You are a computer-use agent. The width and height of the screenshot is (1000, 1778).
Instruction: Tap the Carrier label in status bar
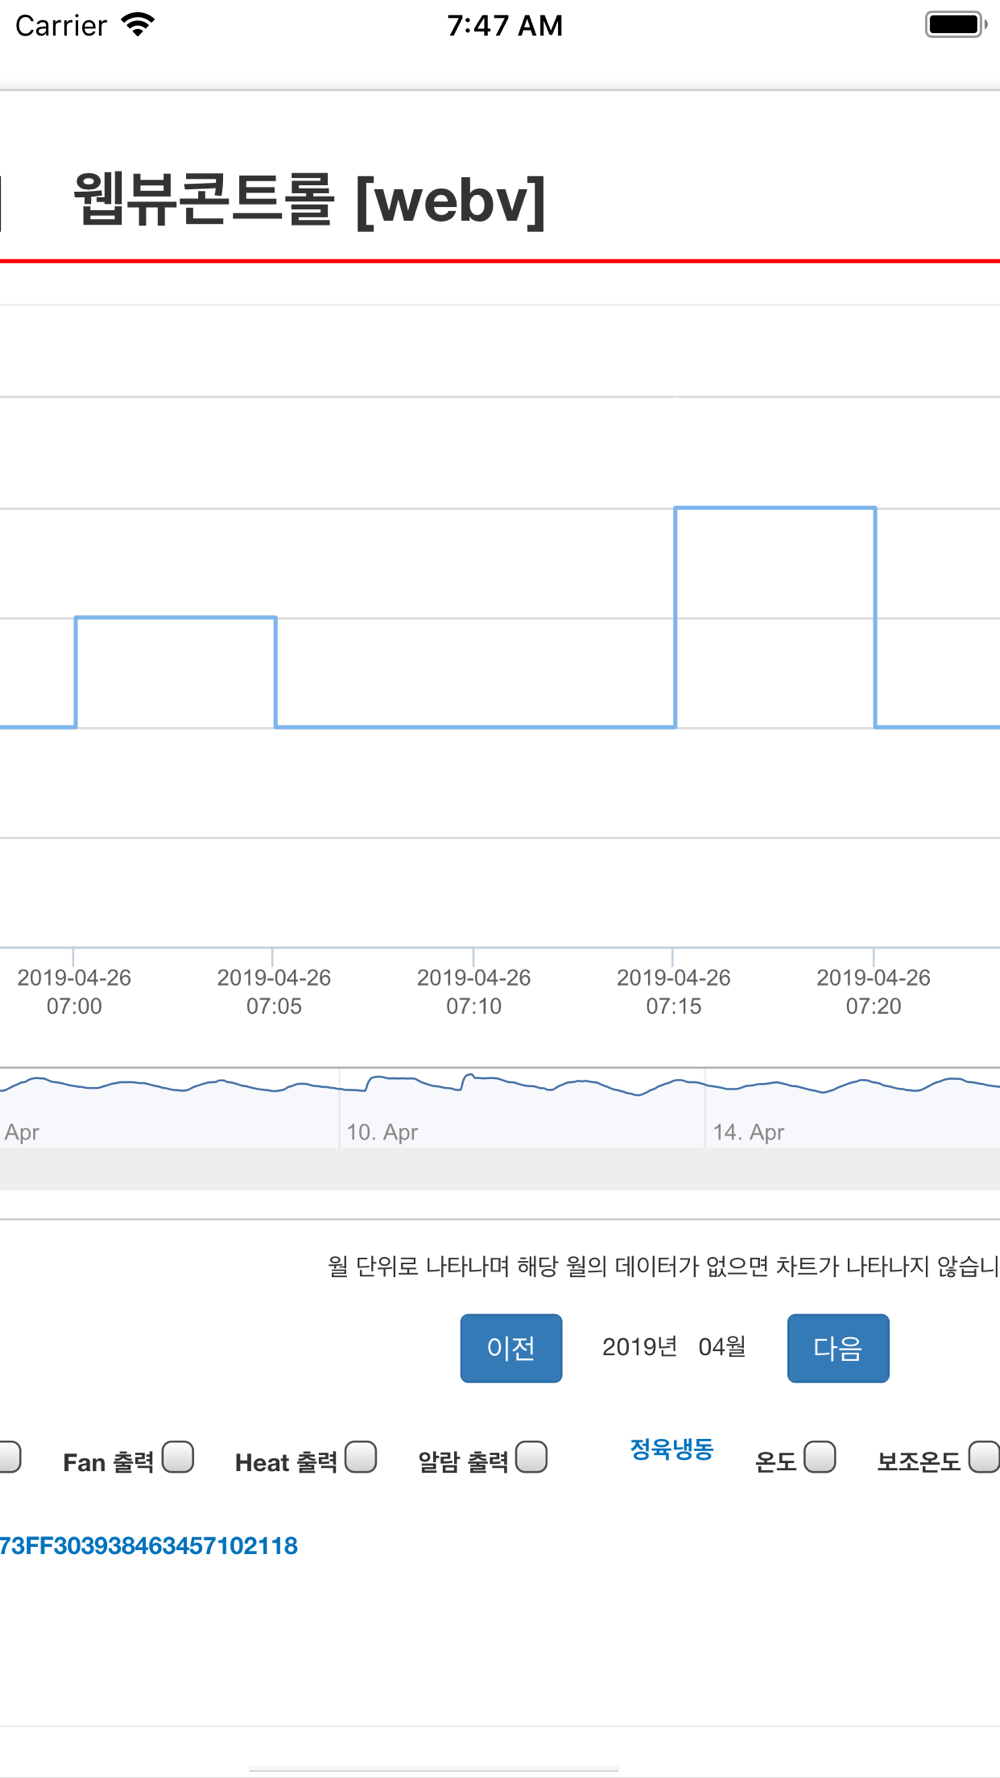click(61, 25)
